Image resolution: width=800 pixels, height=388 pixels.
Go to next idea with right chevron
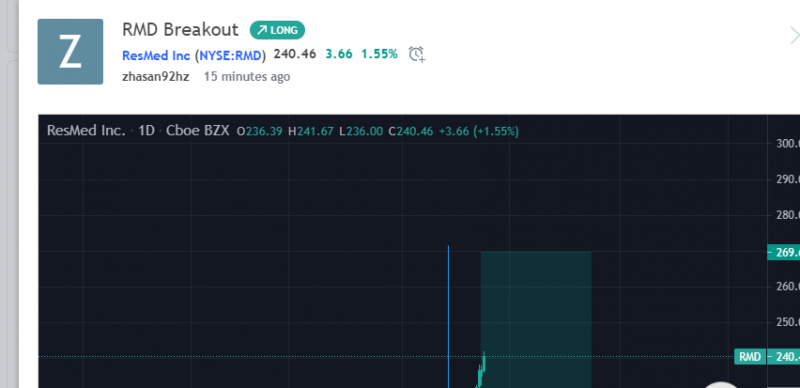tap(794, 36)
